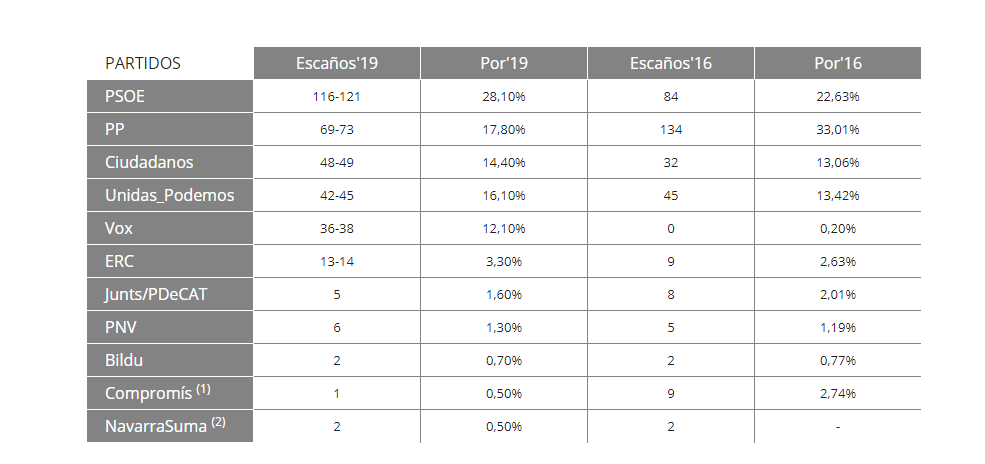This screenshot has width=985, height=464.
Task: Select the Junts/PDeCAT row label
Action: [160, 294]
